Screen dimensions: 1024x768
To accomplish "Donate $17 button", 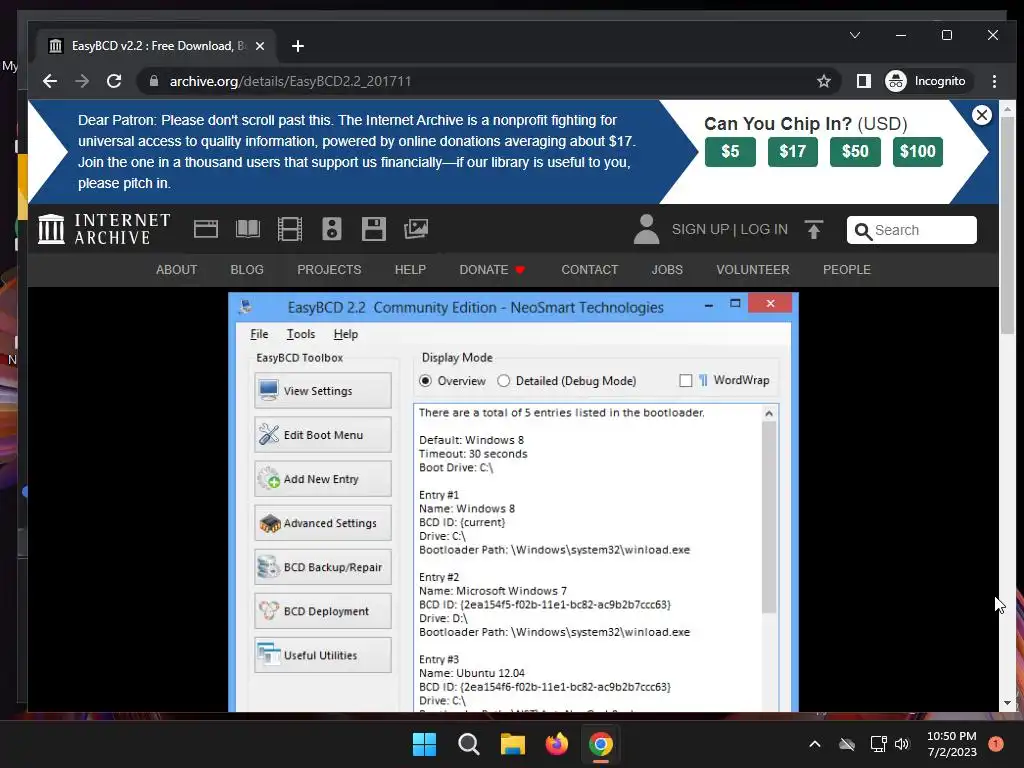I will [793, 152].
